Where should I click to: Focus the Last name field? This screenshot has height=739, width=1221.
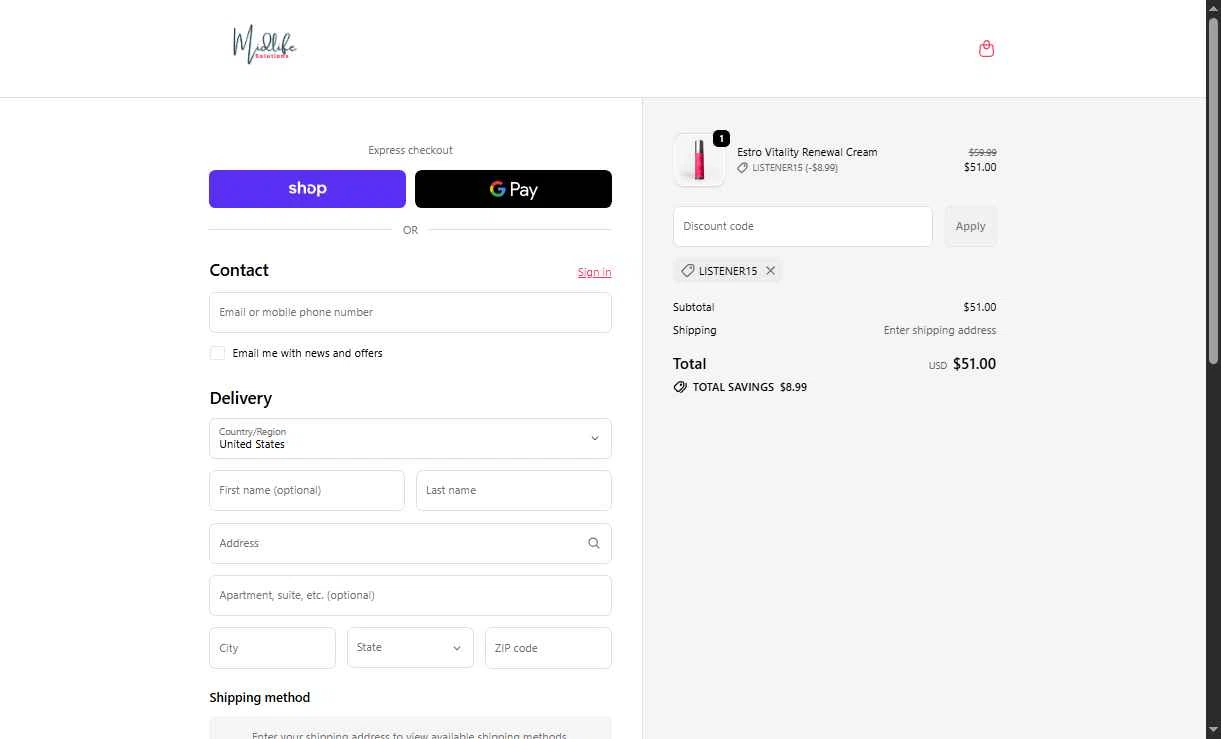tap(513, 490)
